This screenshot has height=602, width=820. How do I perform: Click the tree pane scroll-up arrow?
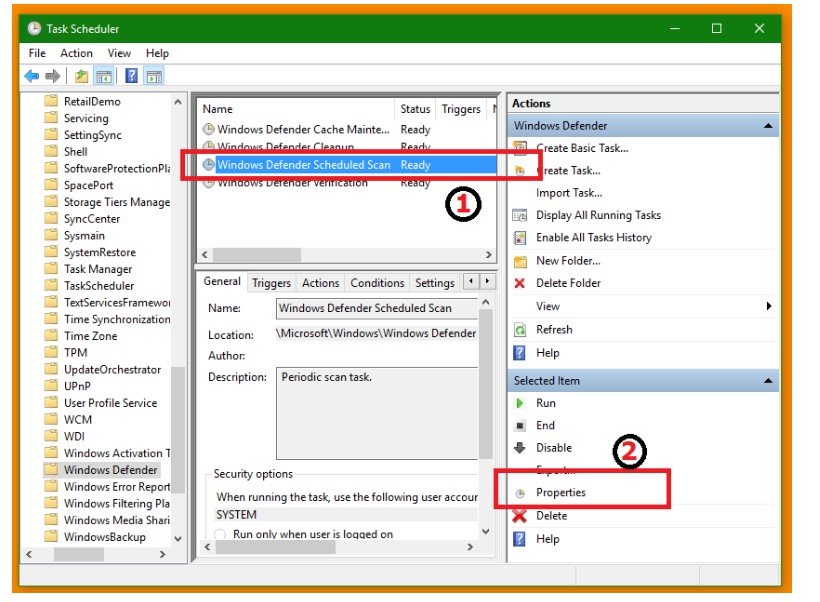pos(178,102)
